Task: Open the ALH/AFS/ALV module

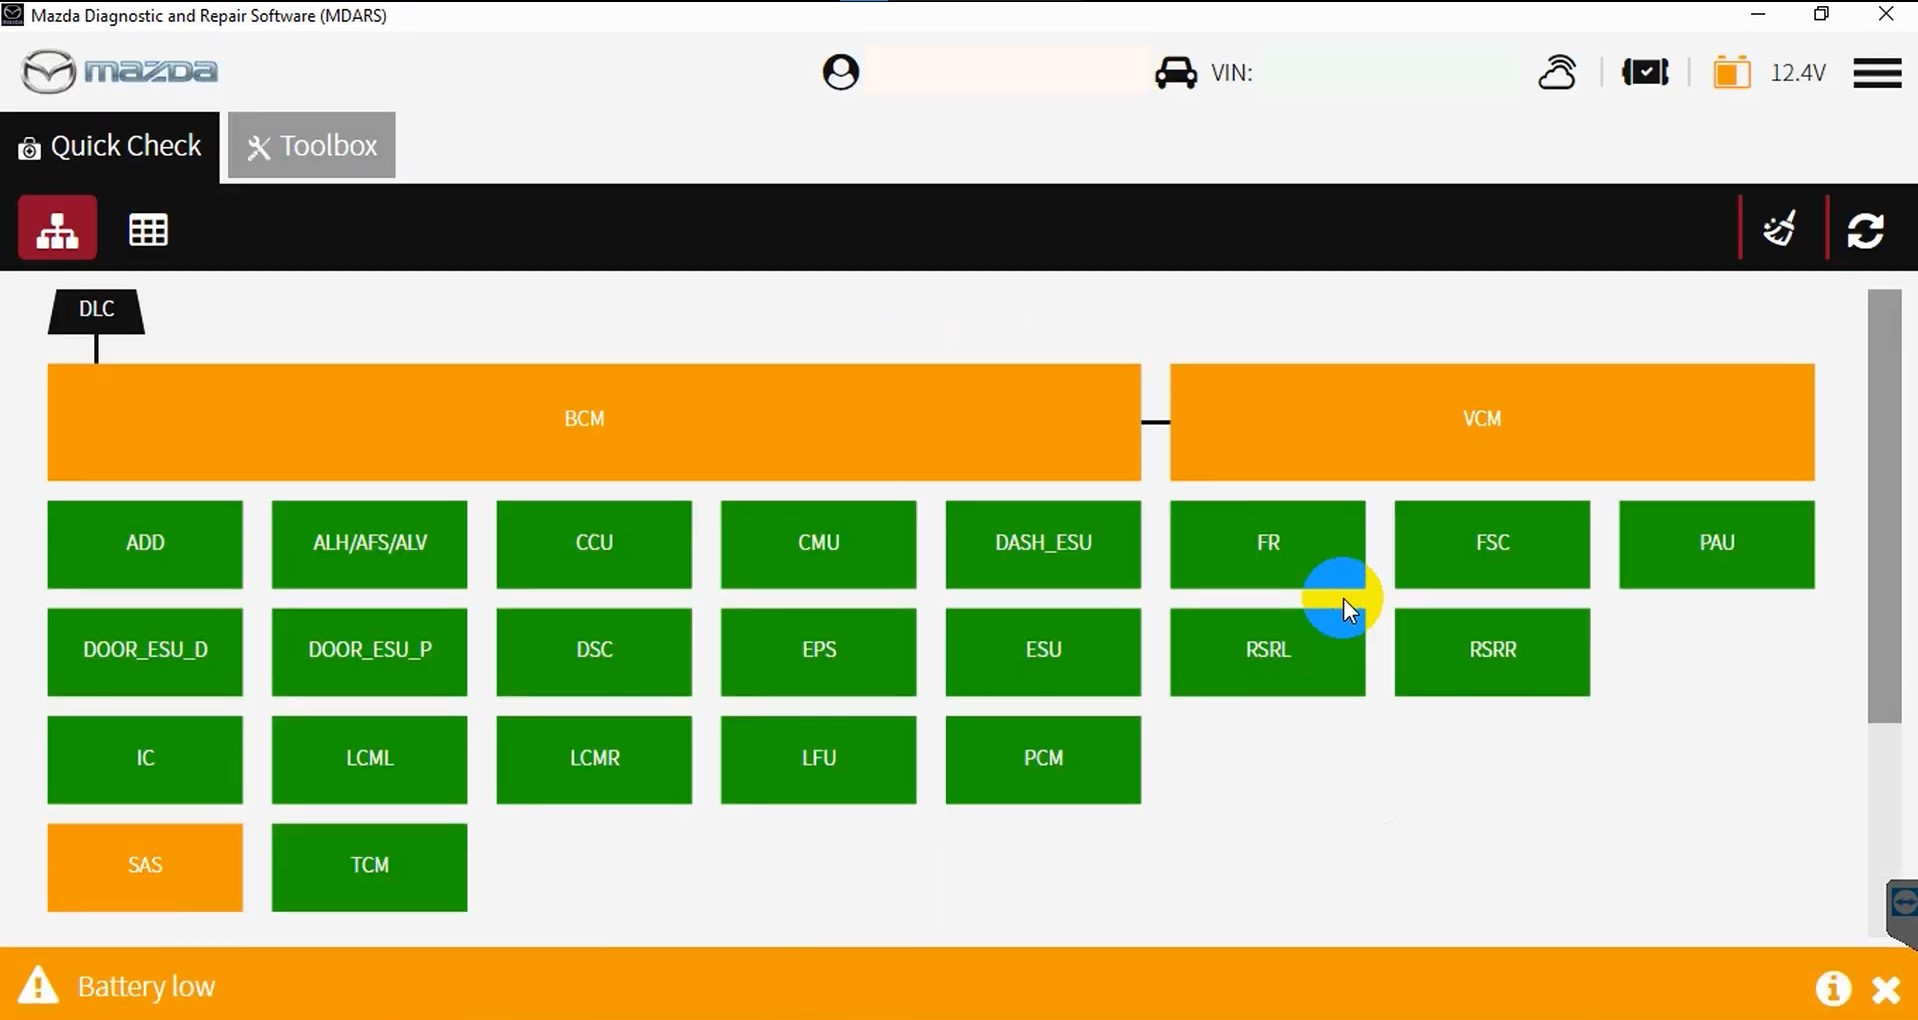Action: pos(369,544)
